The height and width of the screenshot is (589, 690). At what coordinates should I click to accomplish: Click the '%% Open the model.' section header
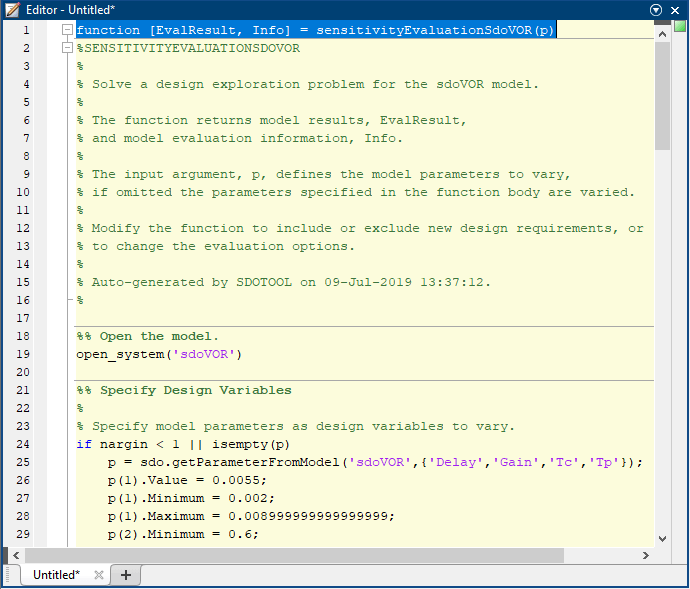(147, 336)
